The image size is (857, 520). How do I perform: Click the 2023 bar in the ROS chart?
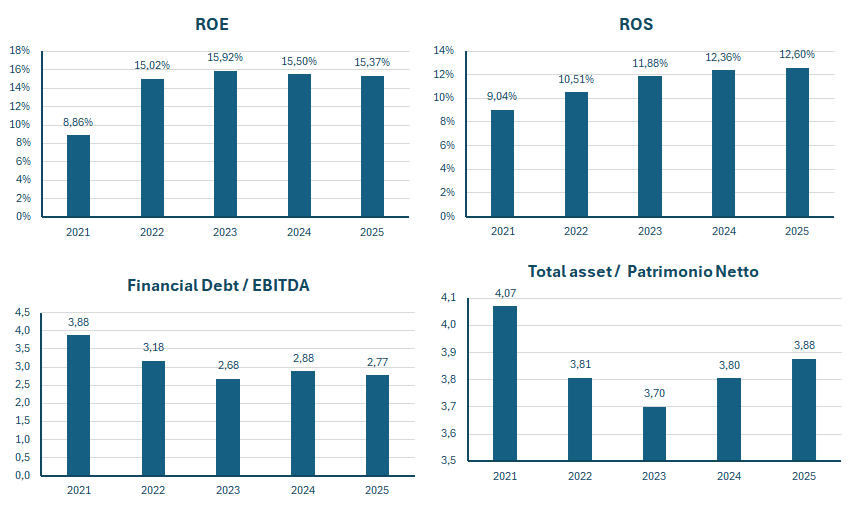[x=650, y=147]
